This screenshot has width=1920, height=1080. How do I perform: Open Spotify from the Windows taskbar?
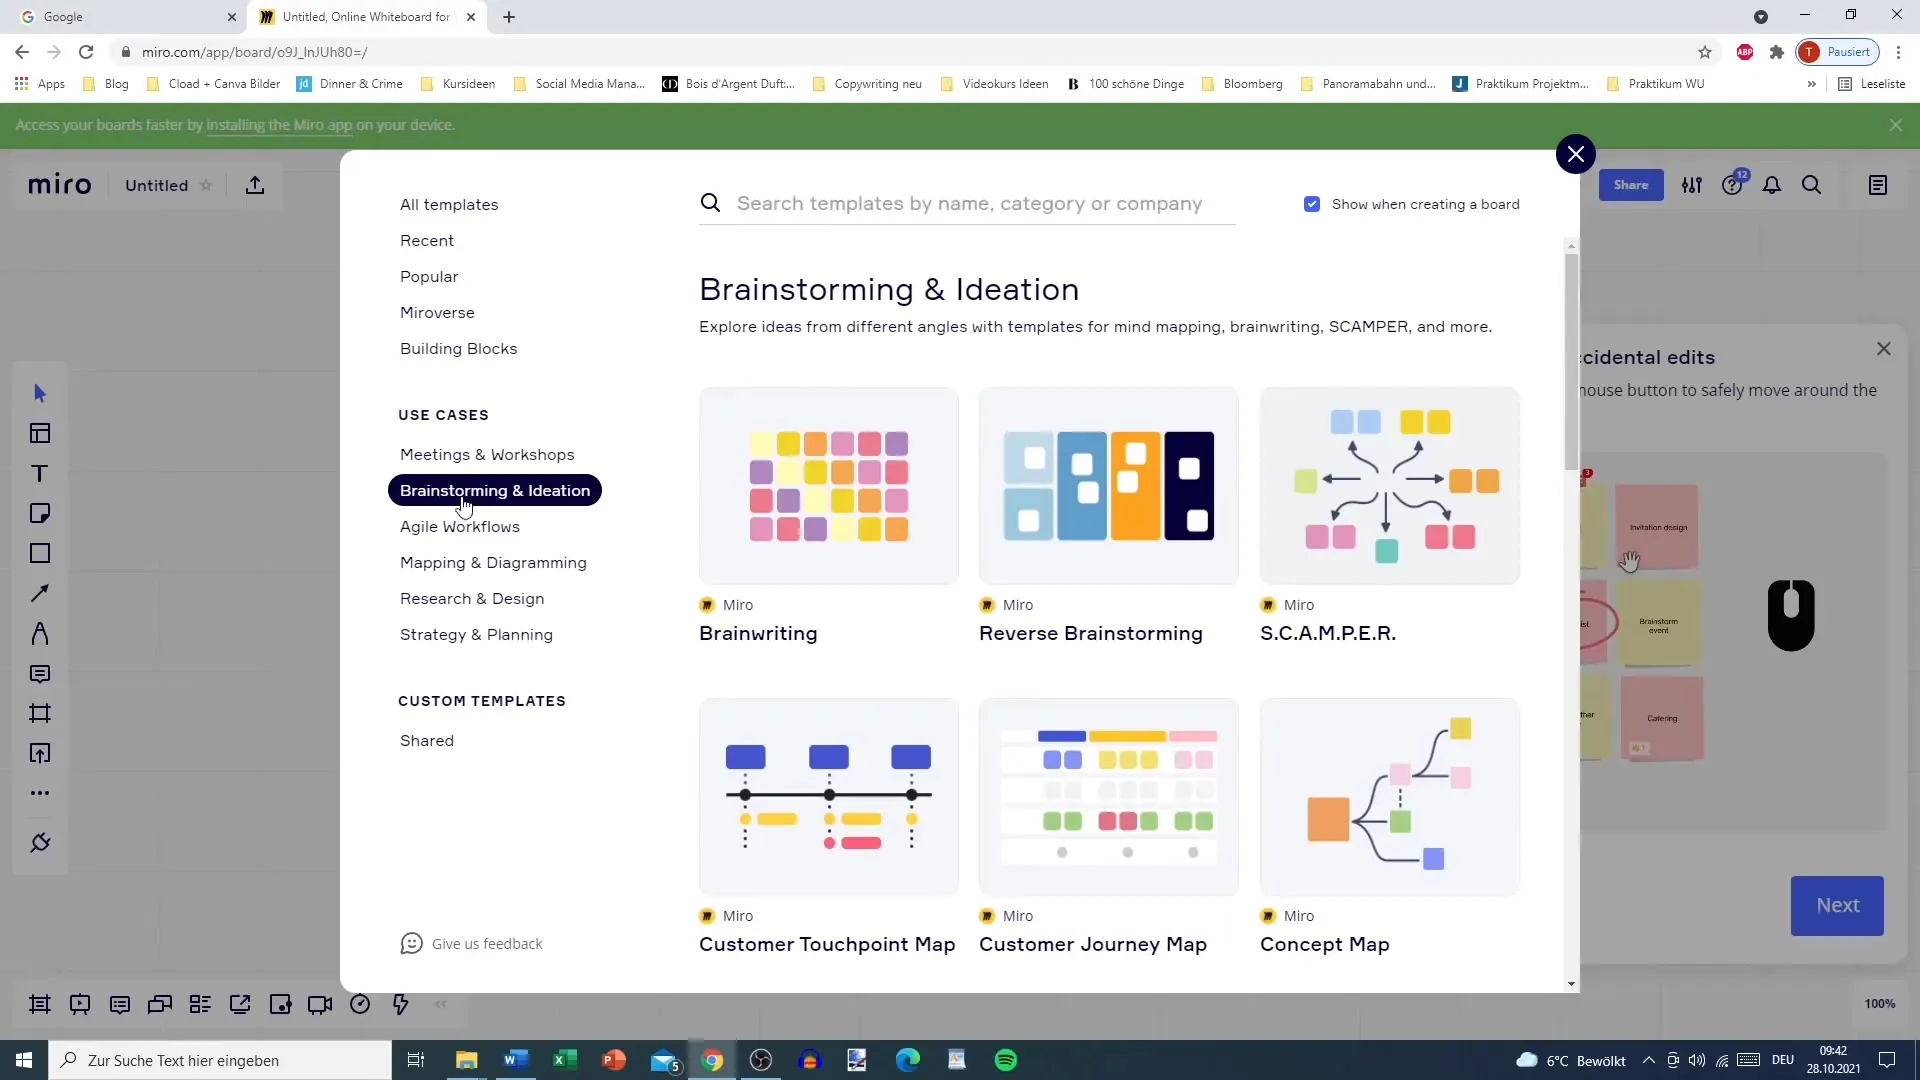(x=1006, y=1060)
